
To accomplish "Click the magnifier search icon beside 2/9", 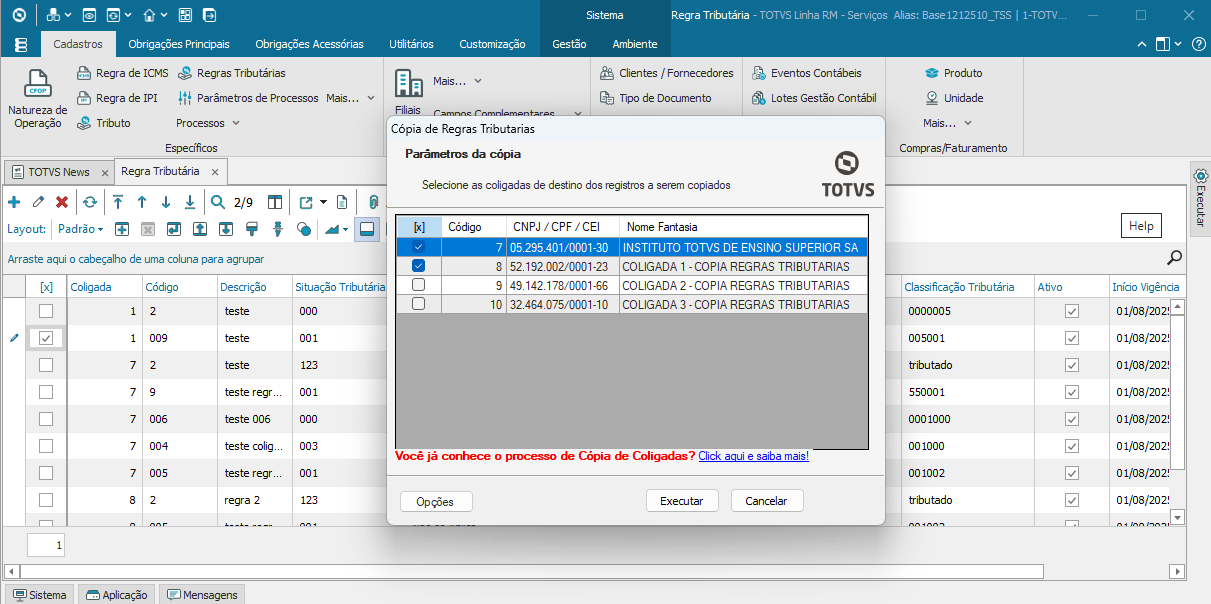I will tap(218, 202).
